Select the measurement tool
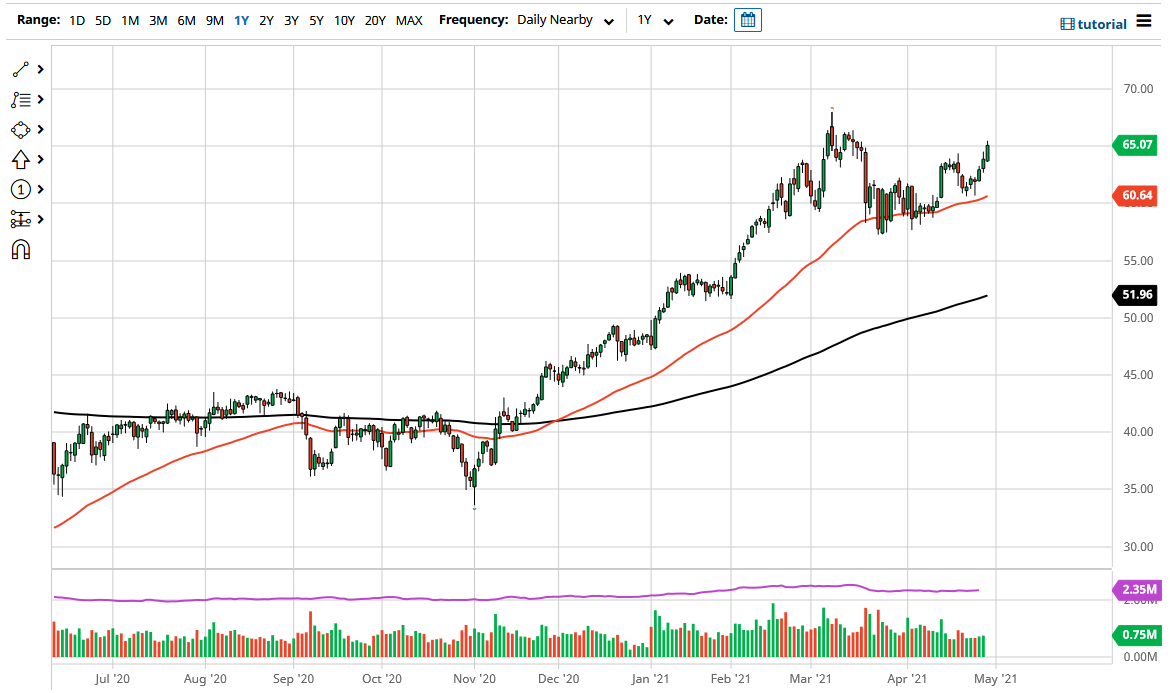The width and height of the screenshot is (1170, 693). pyautogui.click(x=20, y=219)
